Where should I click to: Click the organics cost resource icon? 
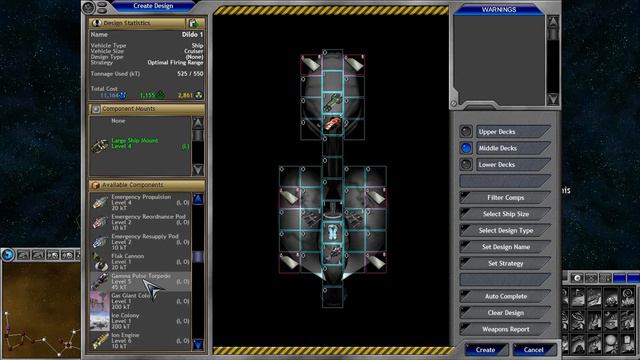[160, 95]
